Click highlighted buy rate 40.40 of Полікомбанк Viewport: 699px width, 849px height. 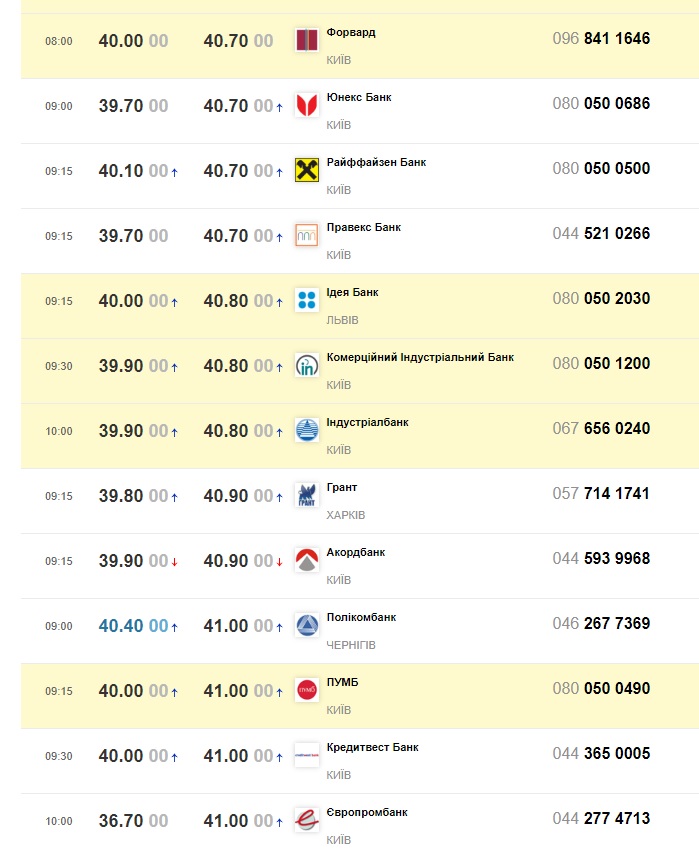pyautogui.click(x=133, y=626)
